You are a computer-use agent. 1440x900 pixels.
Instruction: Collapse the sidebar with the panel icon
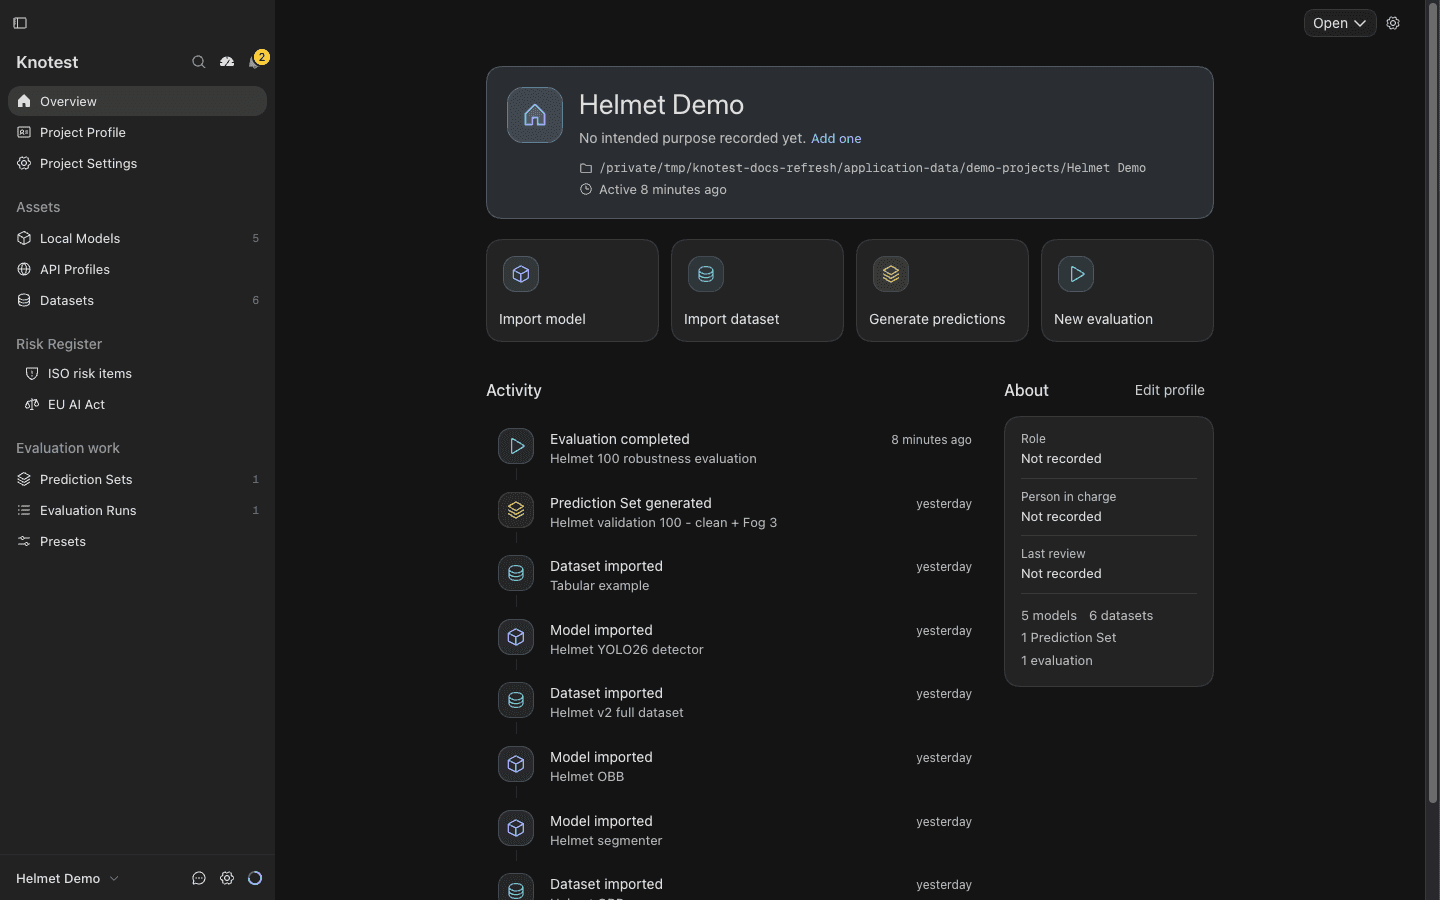pos(20,23)
